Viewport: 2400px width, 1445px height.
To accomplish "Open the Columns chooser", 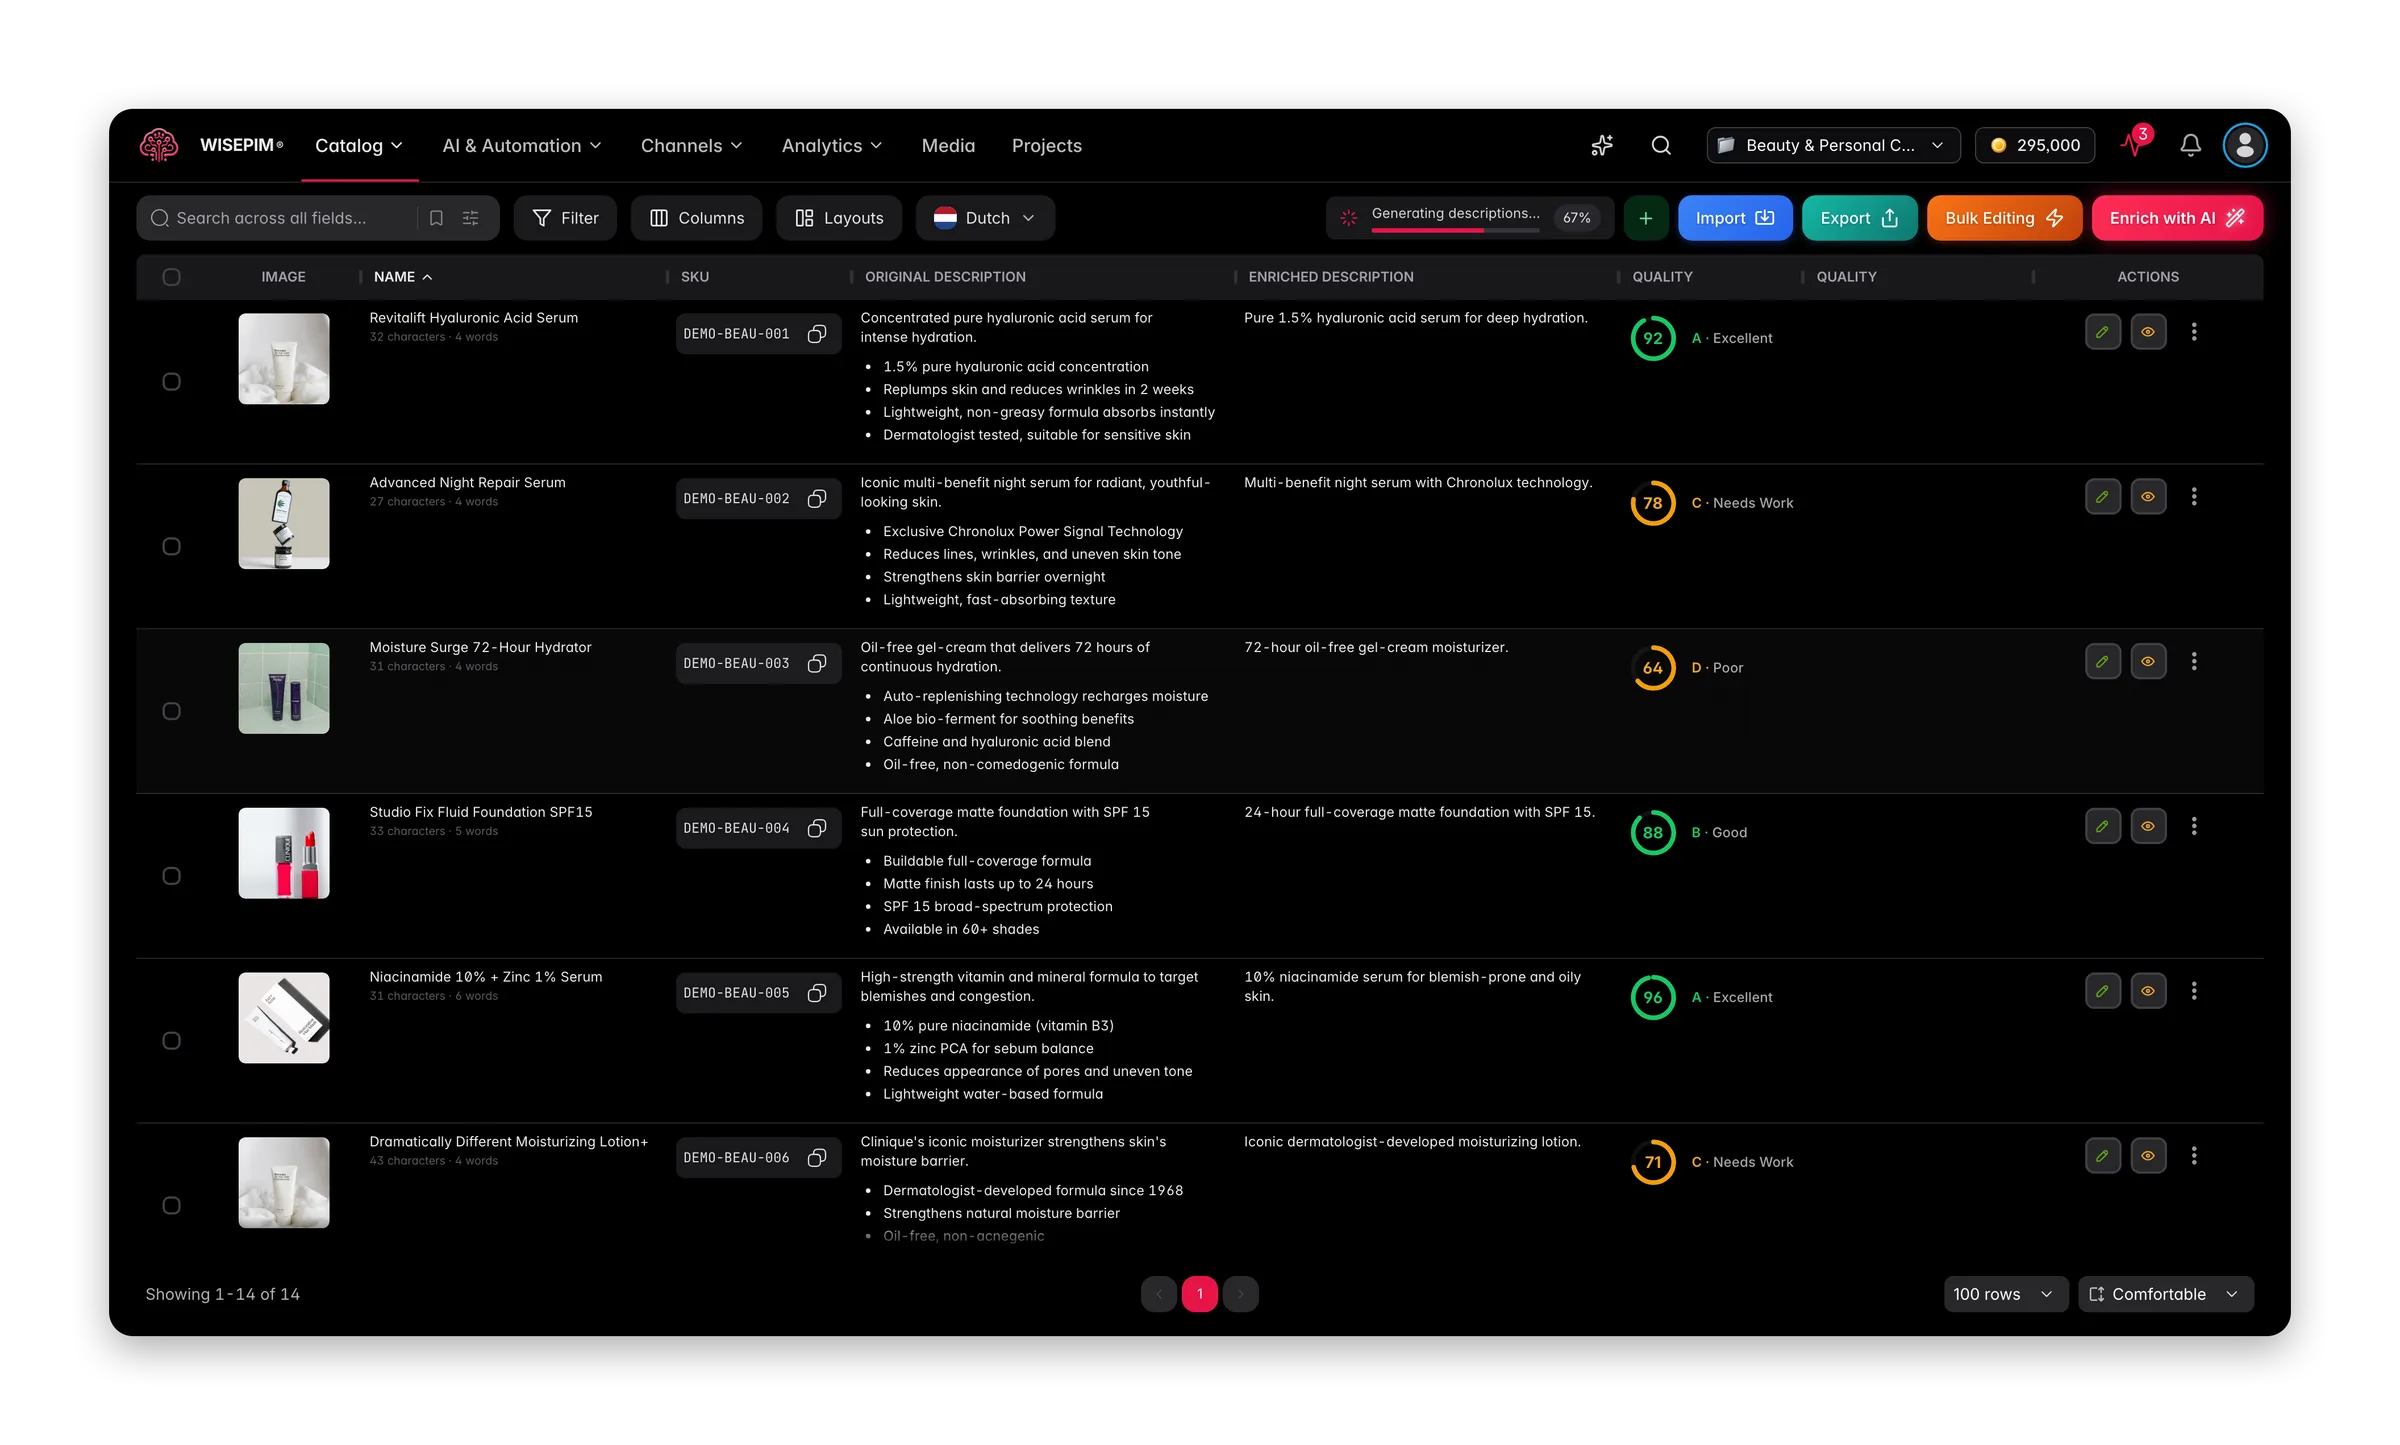I will coord(696,218).
